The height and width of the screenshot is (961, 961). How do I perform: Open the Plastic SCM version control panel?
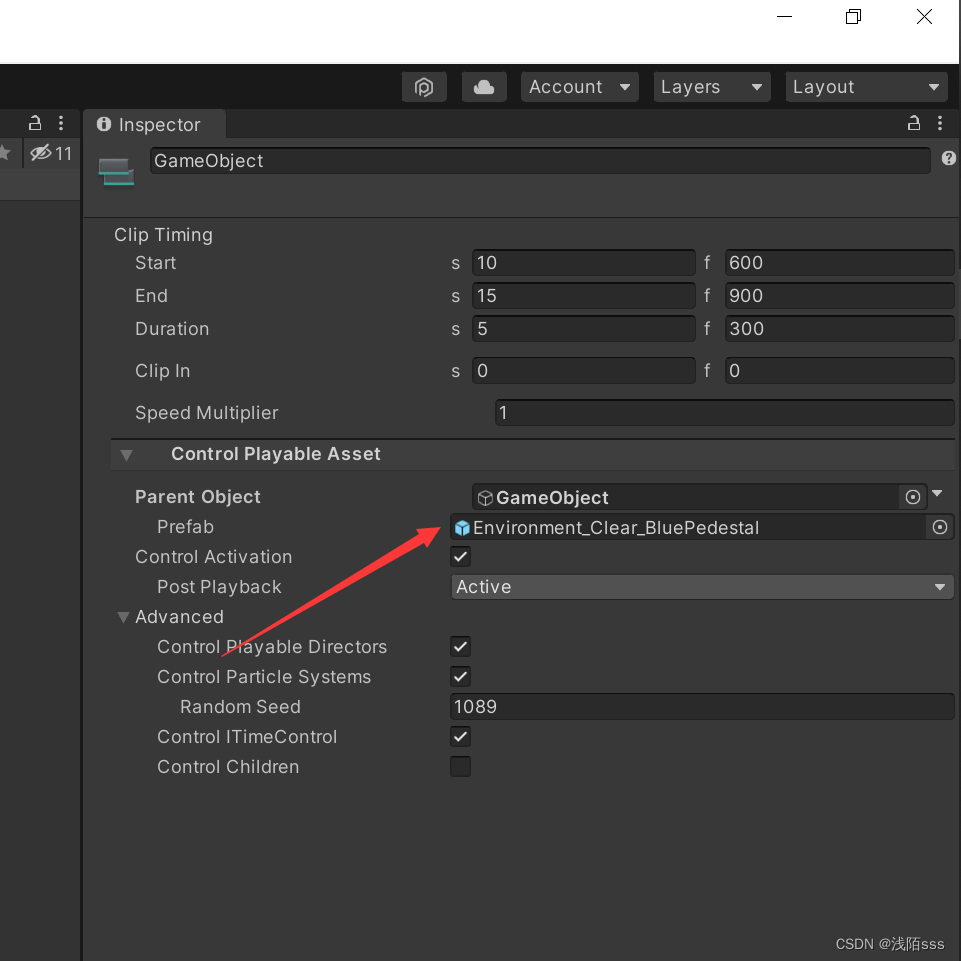tap(424, 87)
